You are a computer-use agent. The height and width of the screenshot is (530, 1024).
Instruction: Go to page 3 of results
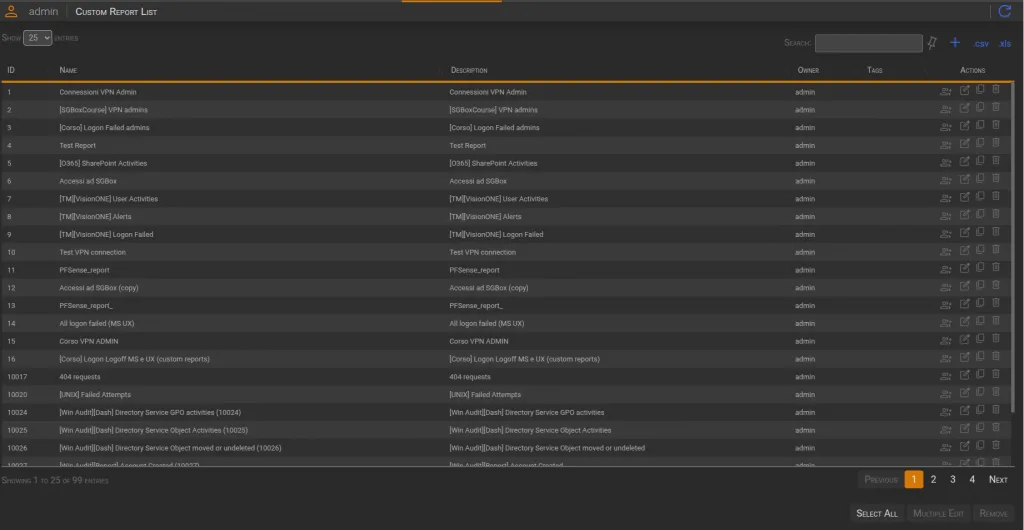953,480
